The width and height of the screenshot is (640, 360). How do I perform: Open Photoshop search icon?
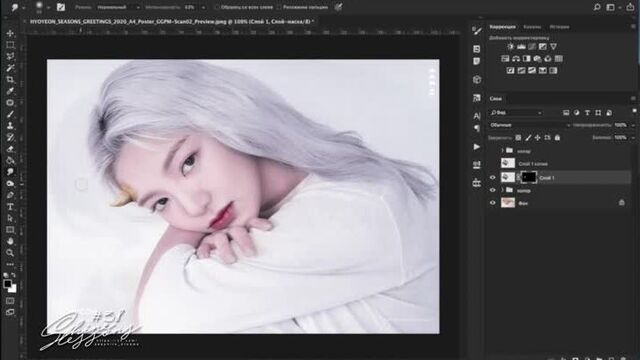pos(597,7)
